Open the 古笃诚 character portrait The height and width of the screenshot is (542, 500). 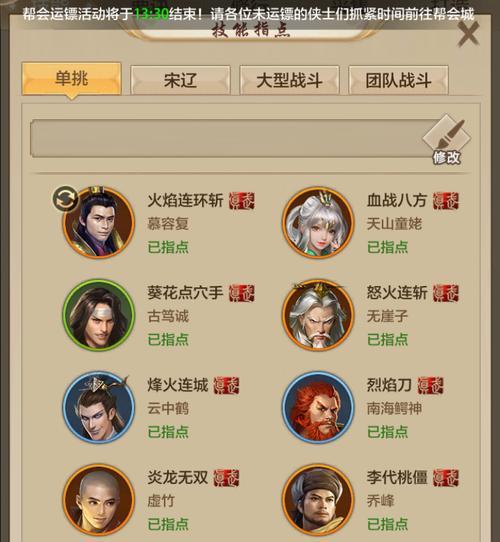[99, 315]
